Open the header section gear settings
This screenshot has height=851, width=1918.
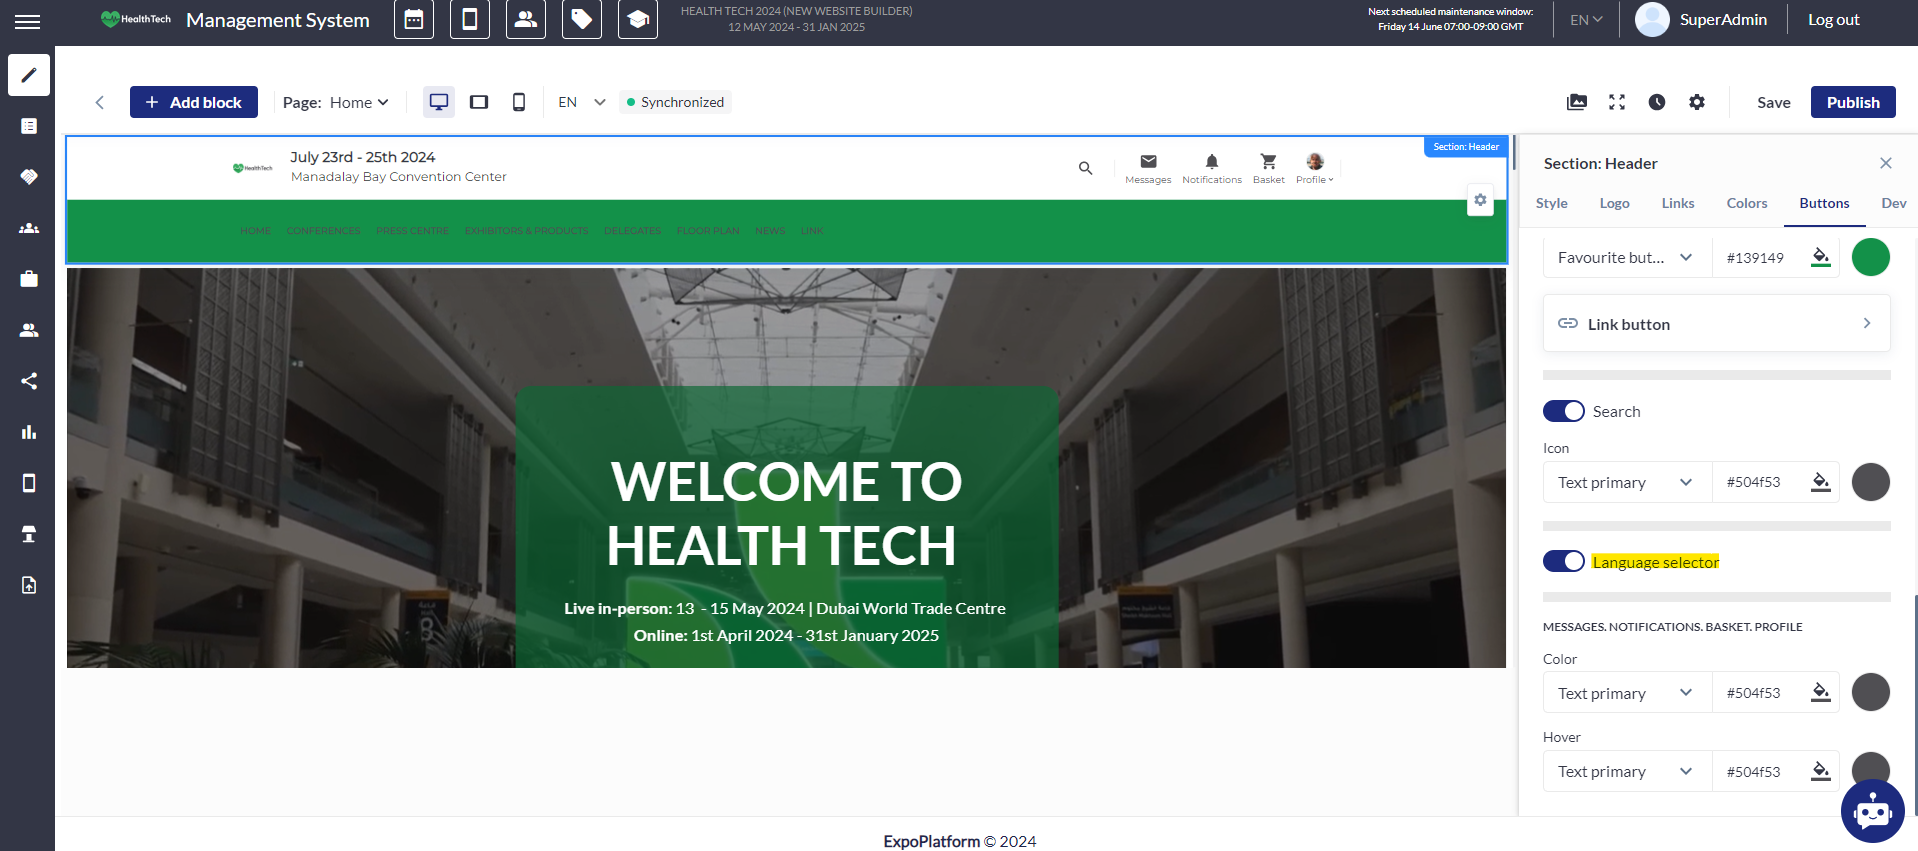coord(1480,200)
